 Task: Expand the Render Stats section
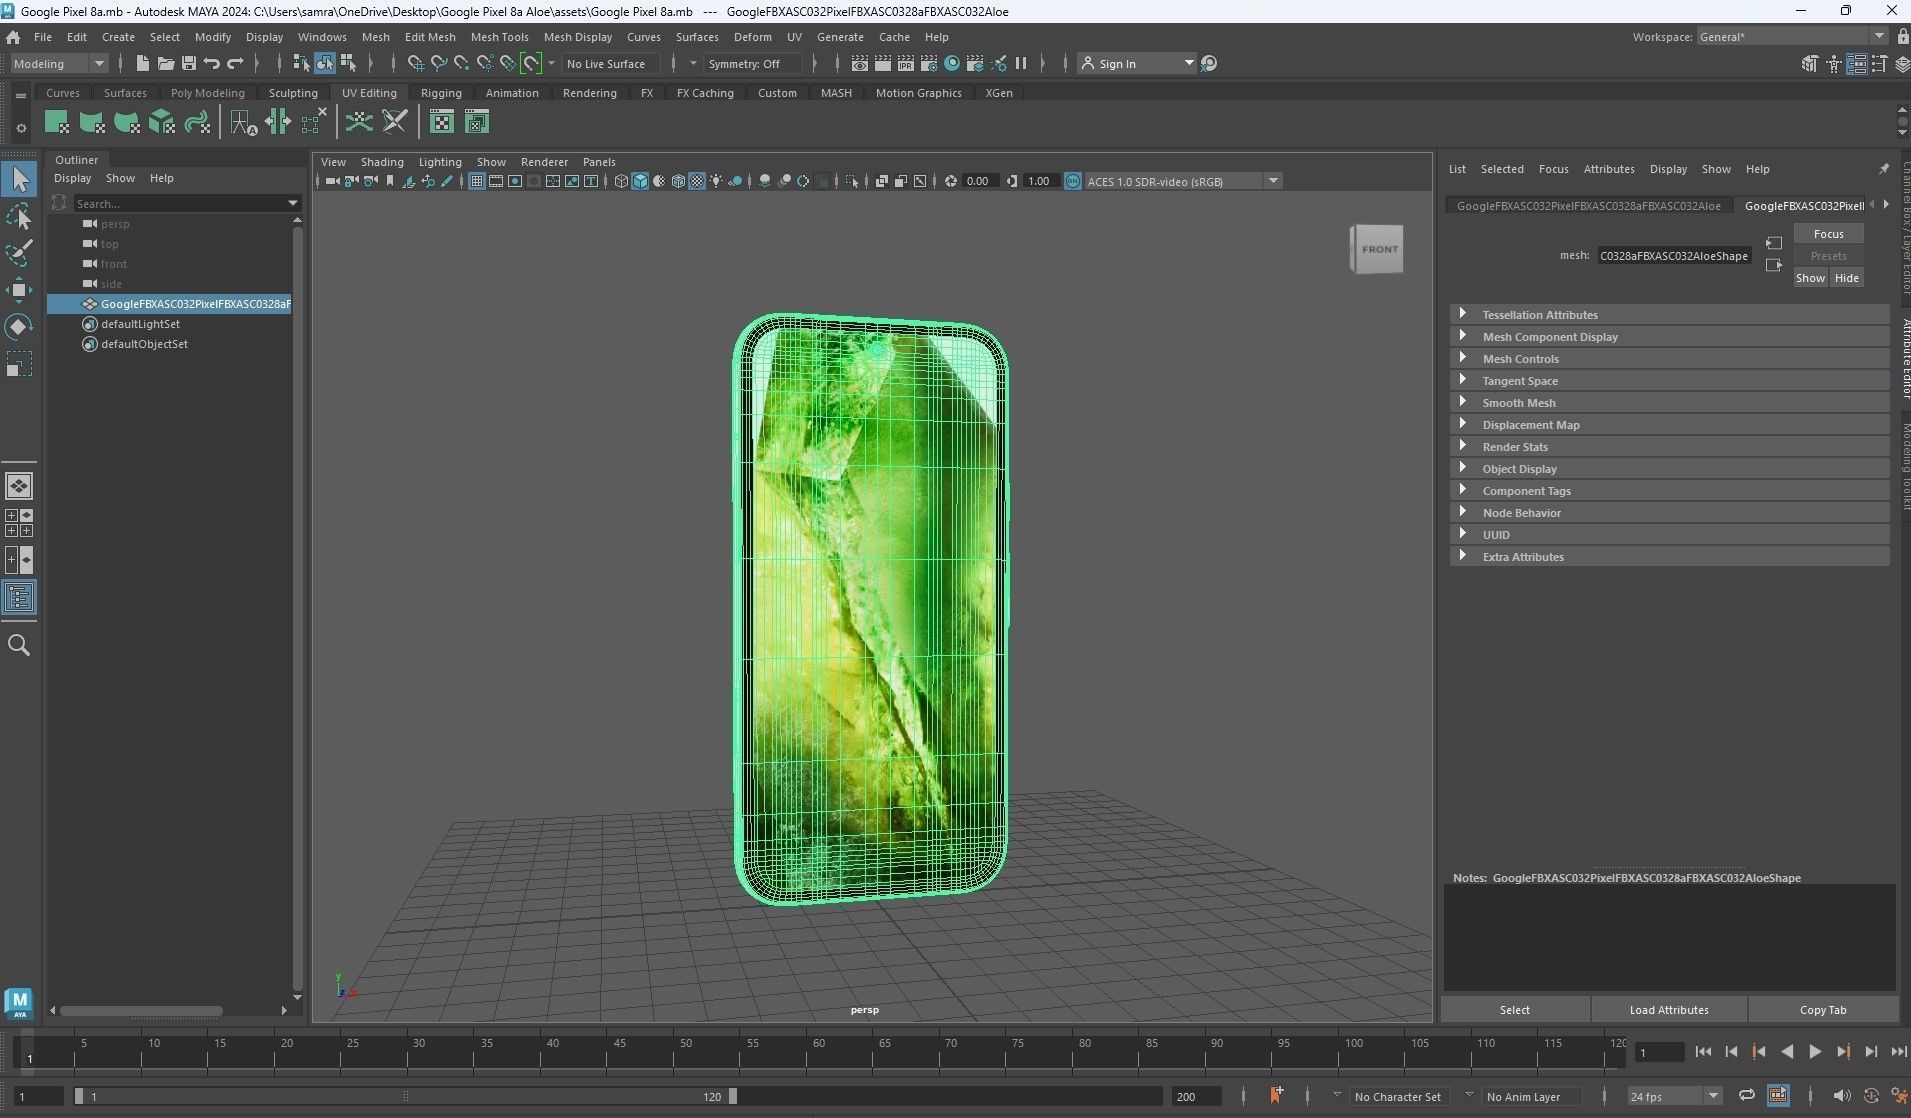coord(1669,446)
